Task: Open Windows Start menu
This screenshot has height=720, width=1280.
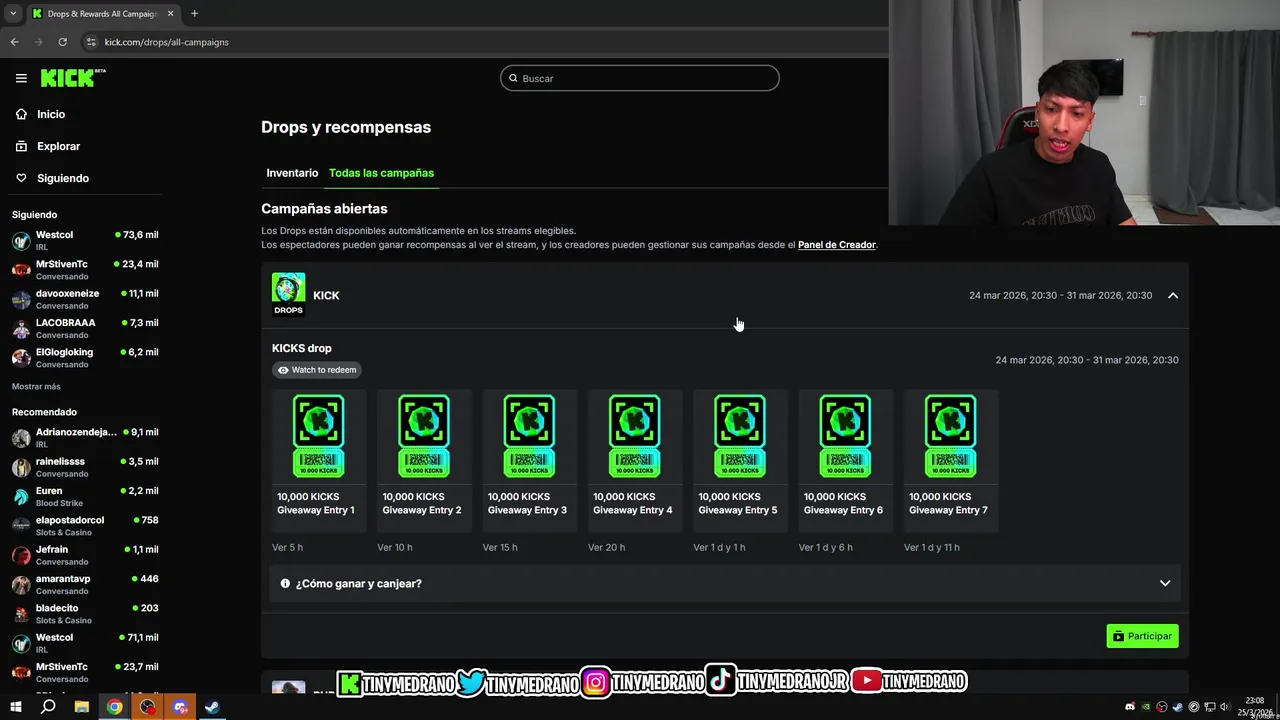Action: click(15, 707)
